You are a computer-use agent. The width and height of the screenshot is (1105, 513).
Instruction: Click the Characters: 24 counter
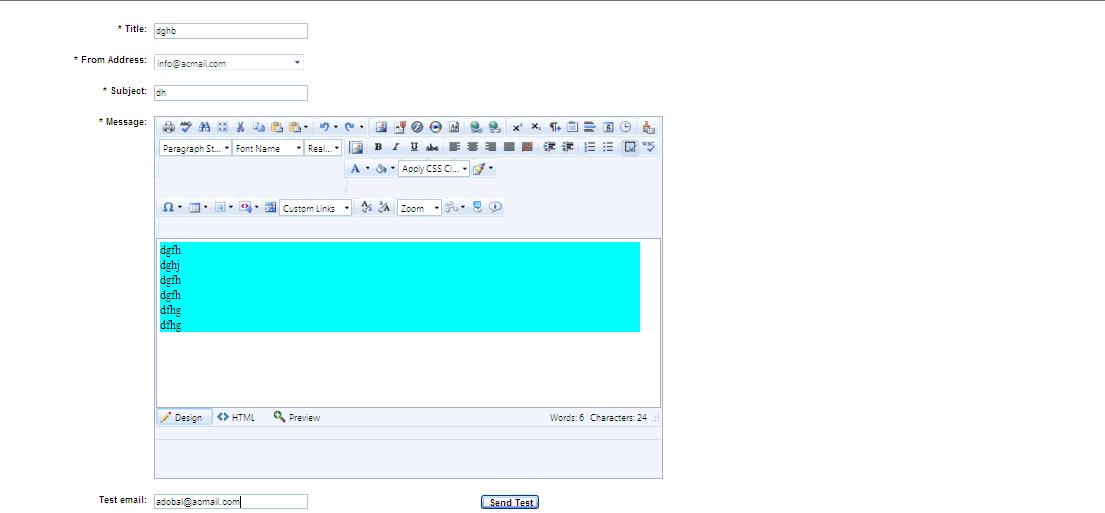618,417
